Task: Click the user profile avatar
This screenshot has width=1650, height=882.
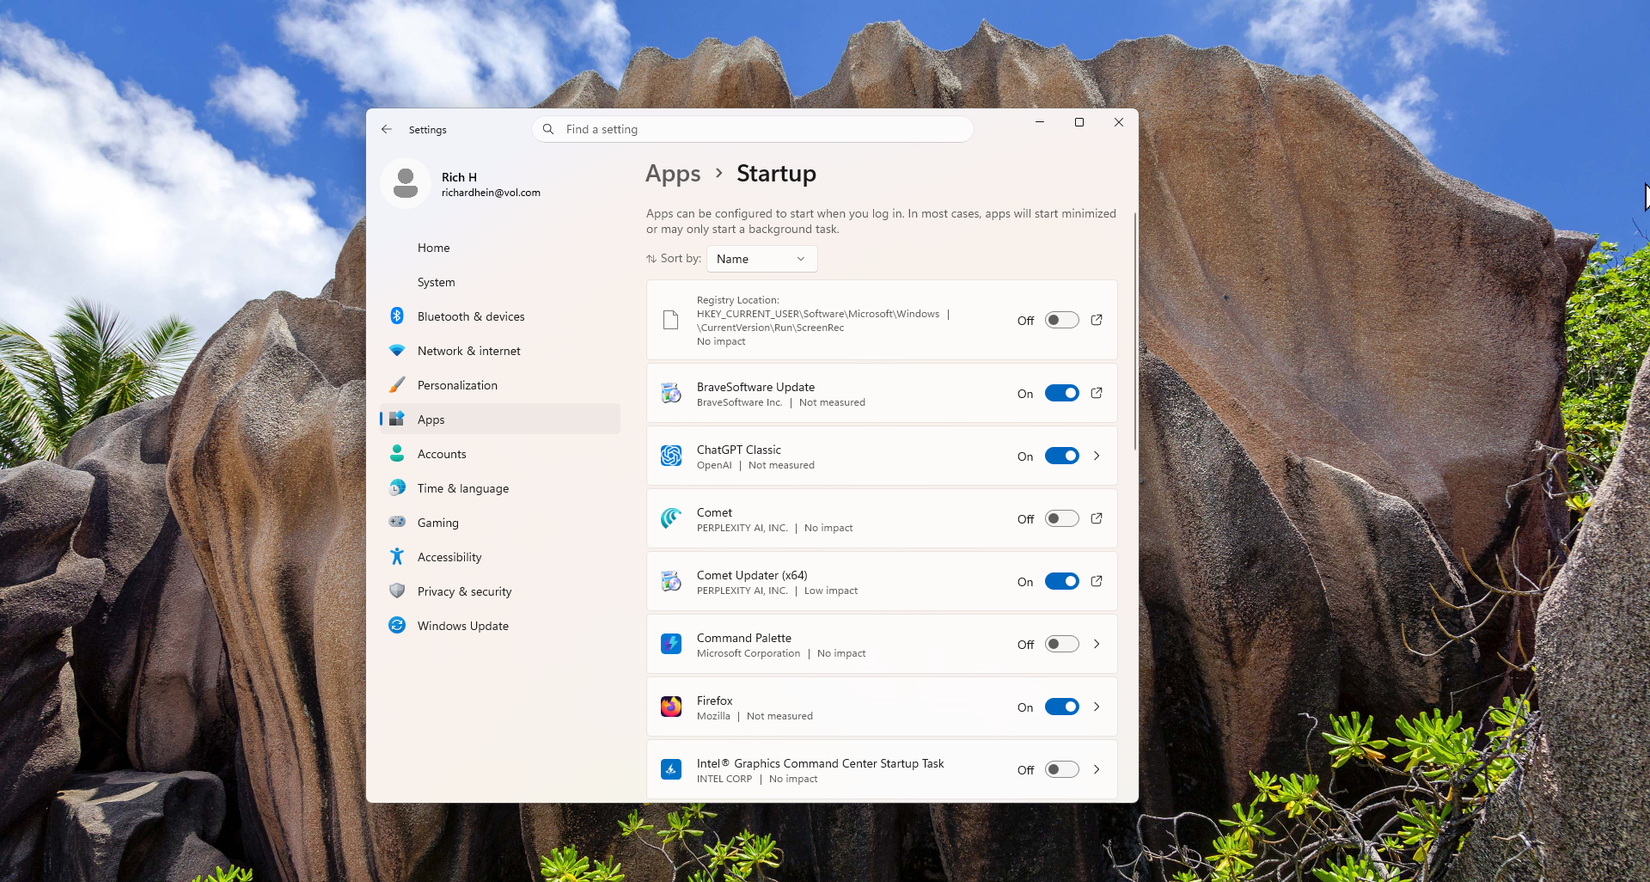Action: 405,184
